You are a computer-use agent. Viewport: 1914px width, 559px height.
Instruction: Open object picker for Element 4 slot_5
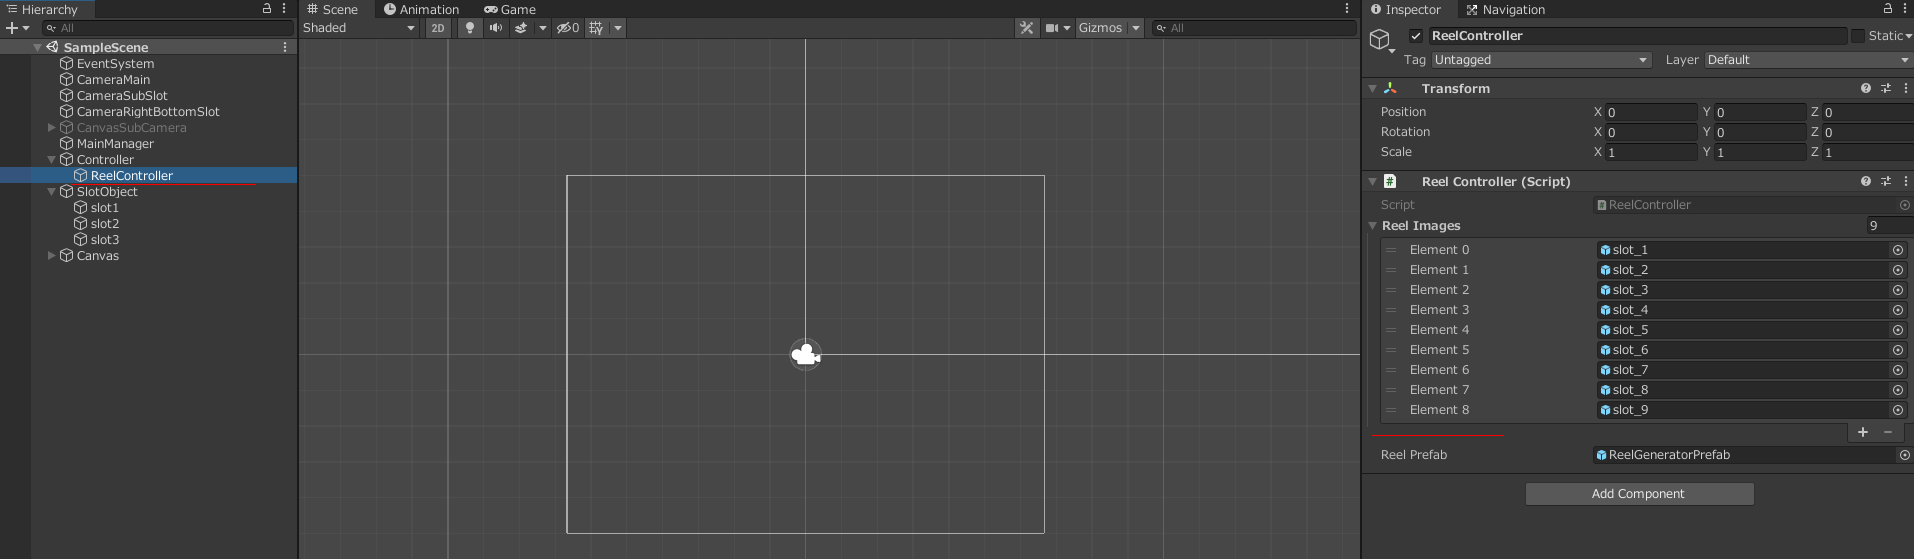[x=1897, y=330]
